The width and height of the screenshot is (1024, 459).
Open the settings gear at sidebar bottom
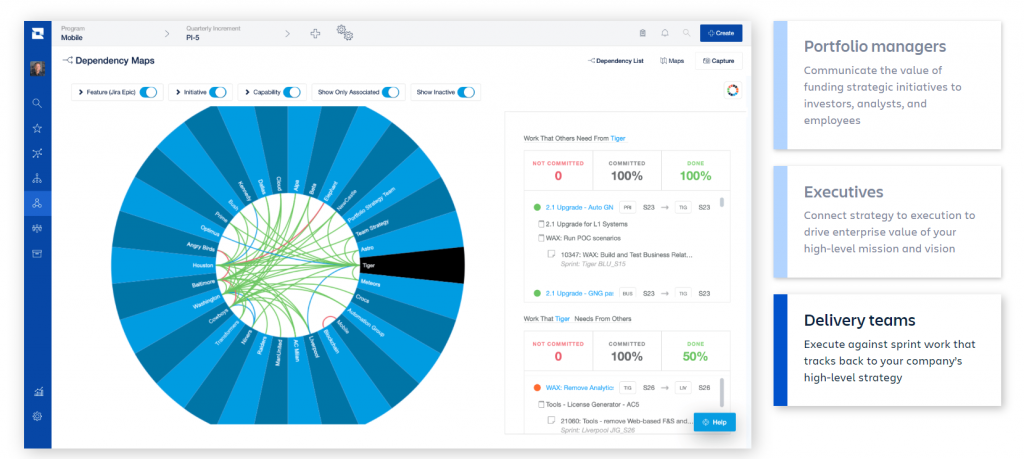[x=37, y=415]
